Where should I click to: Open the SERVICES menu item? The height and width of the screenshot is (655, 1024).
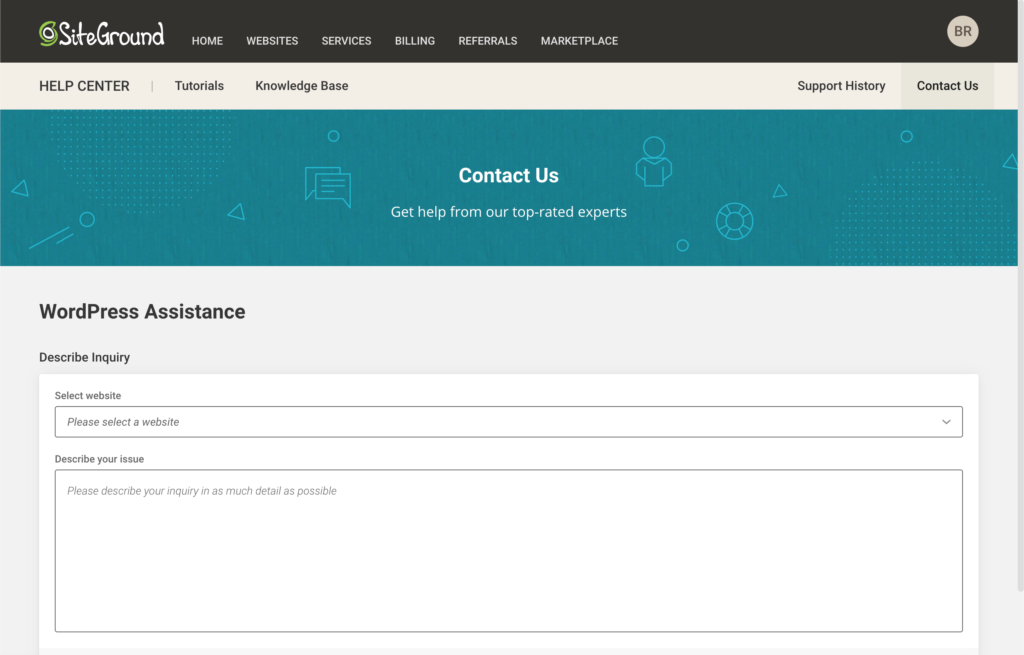click(346, 40)
